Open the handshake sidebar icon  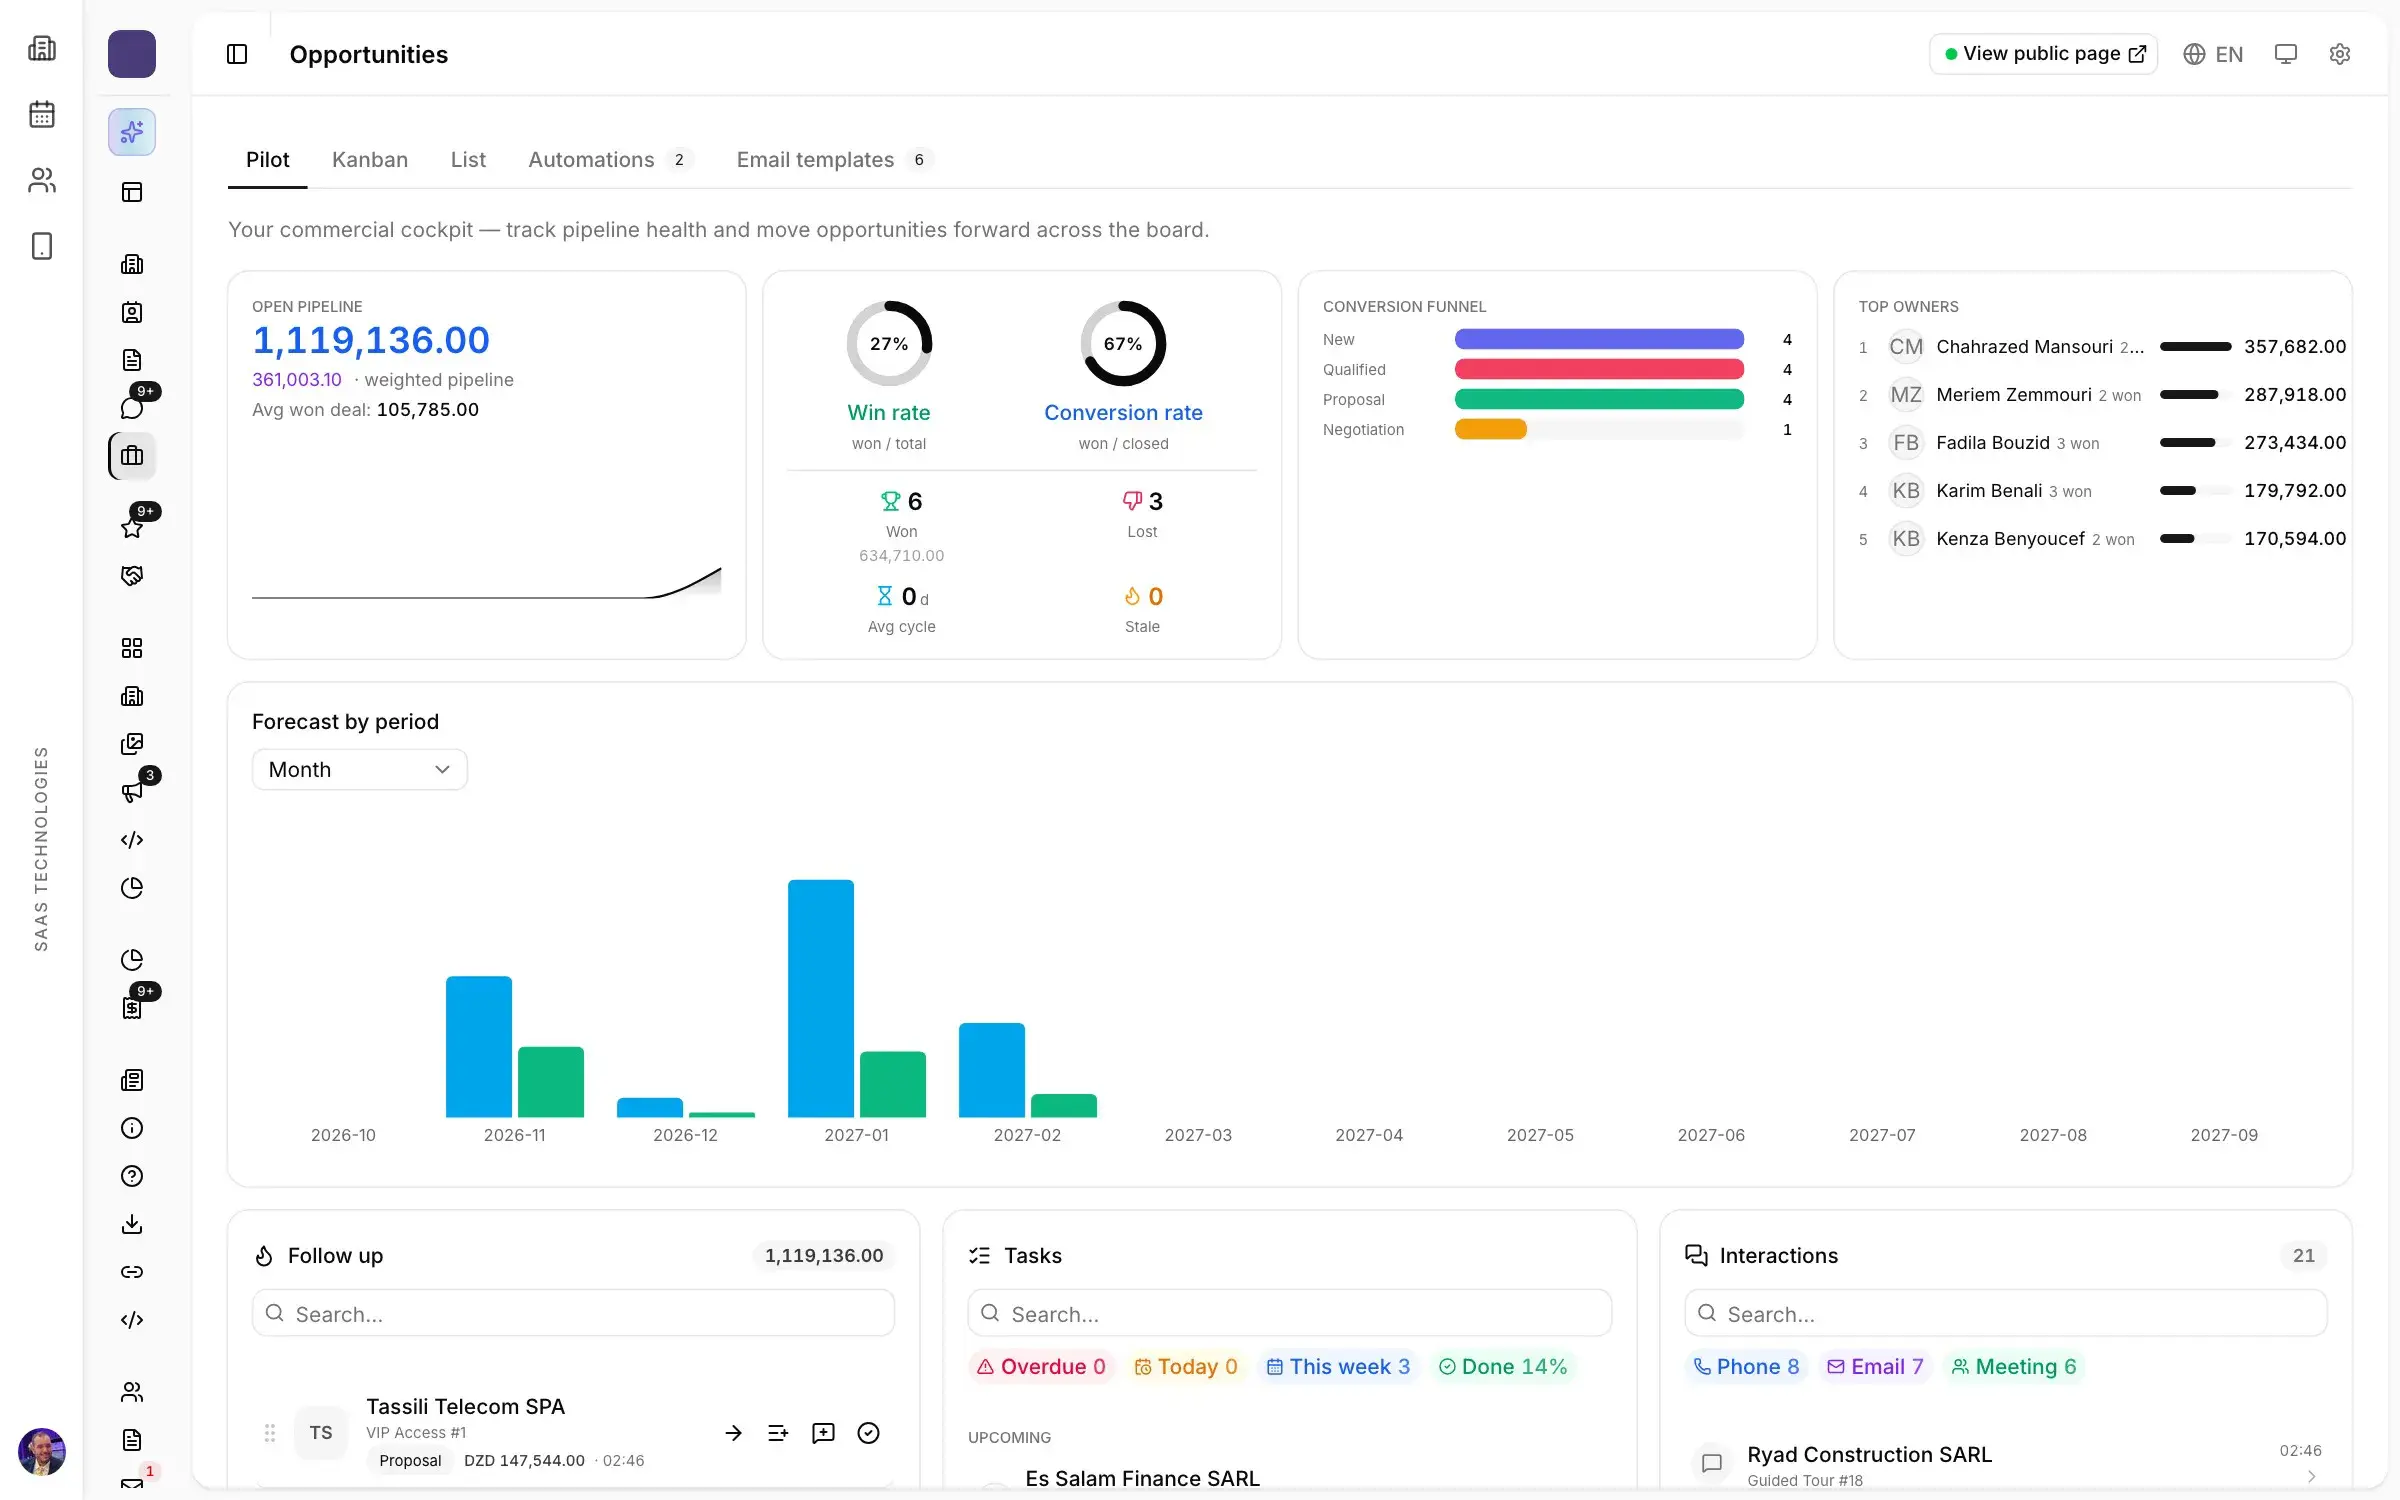(x=132, y=576)
